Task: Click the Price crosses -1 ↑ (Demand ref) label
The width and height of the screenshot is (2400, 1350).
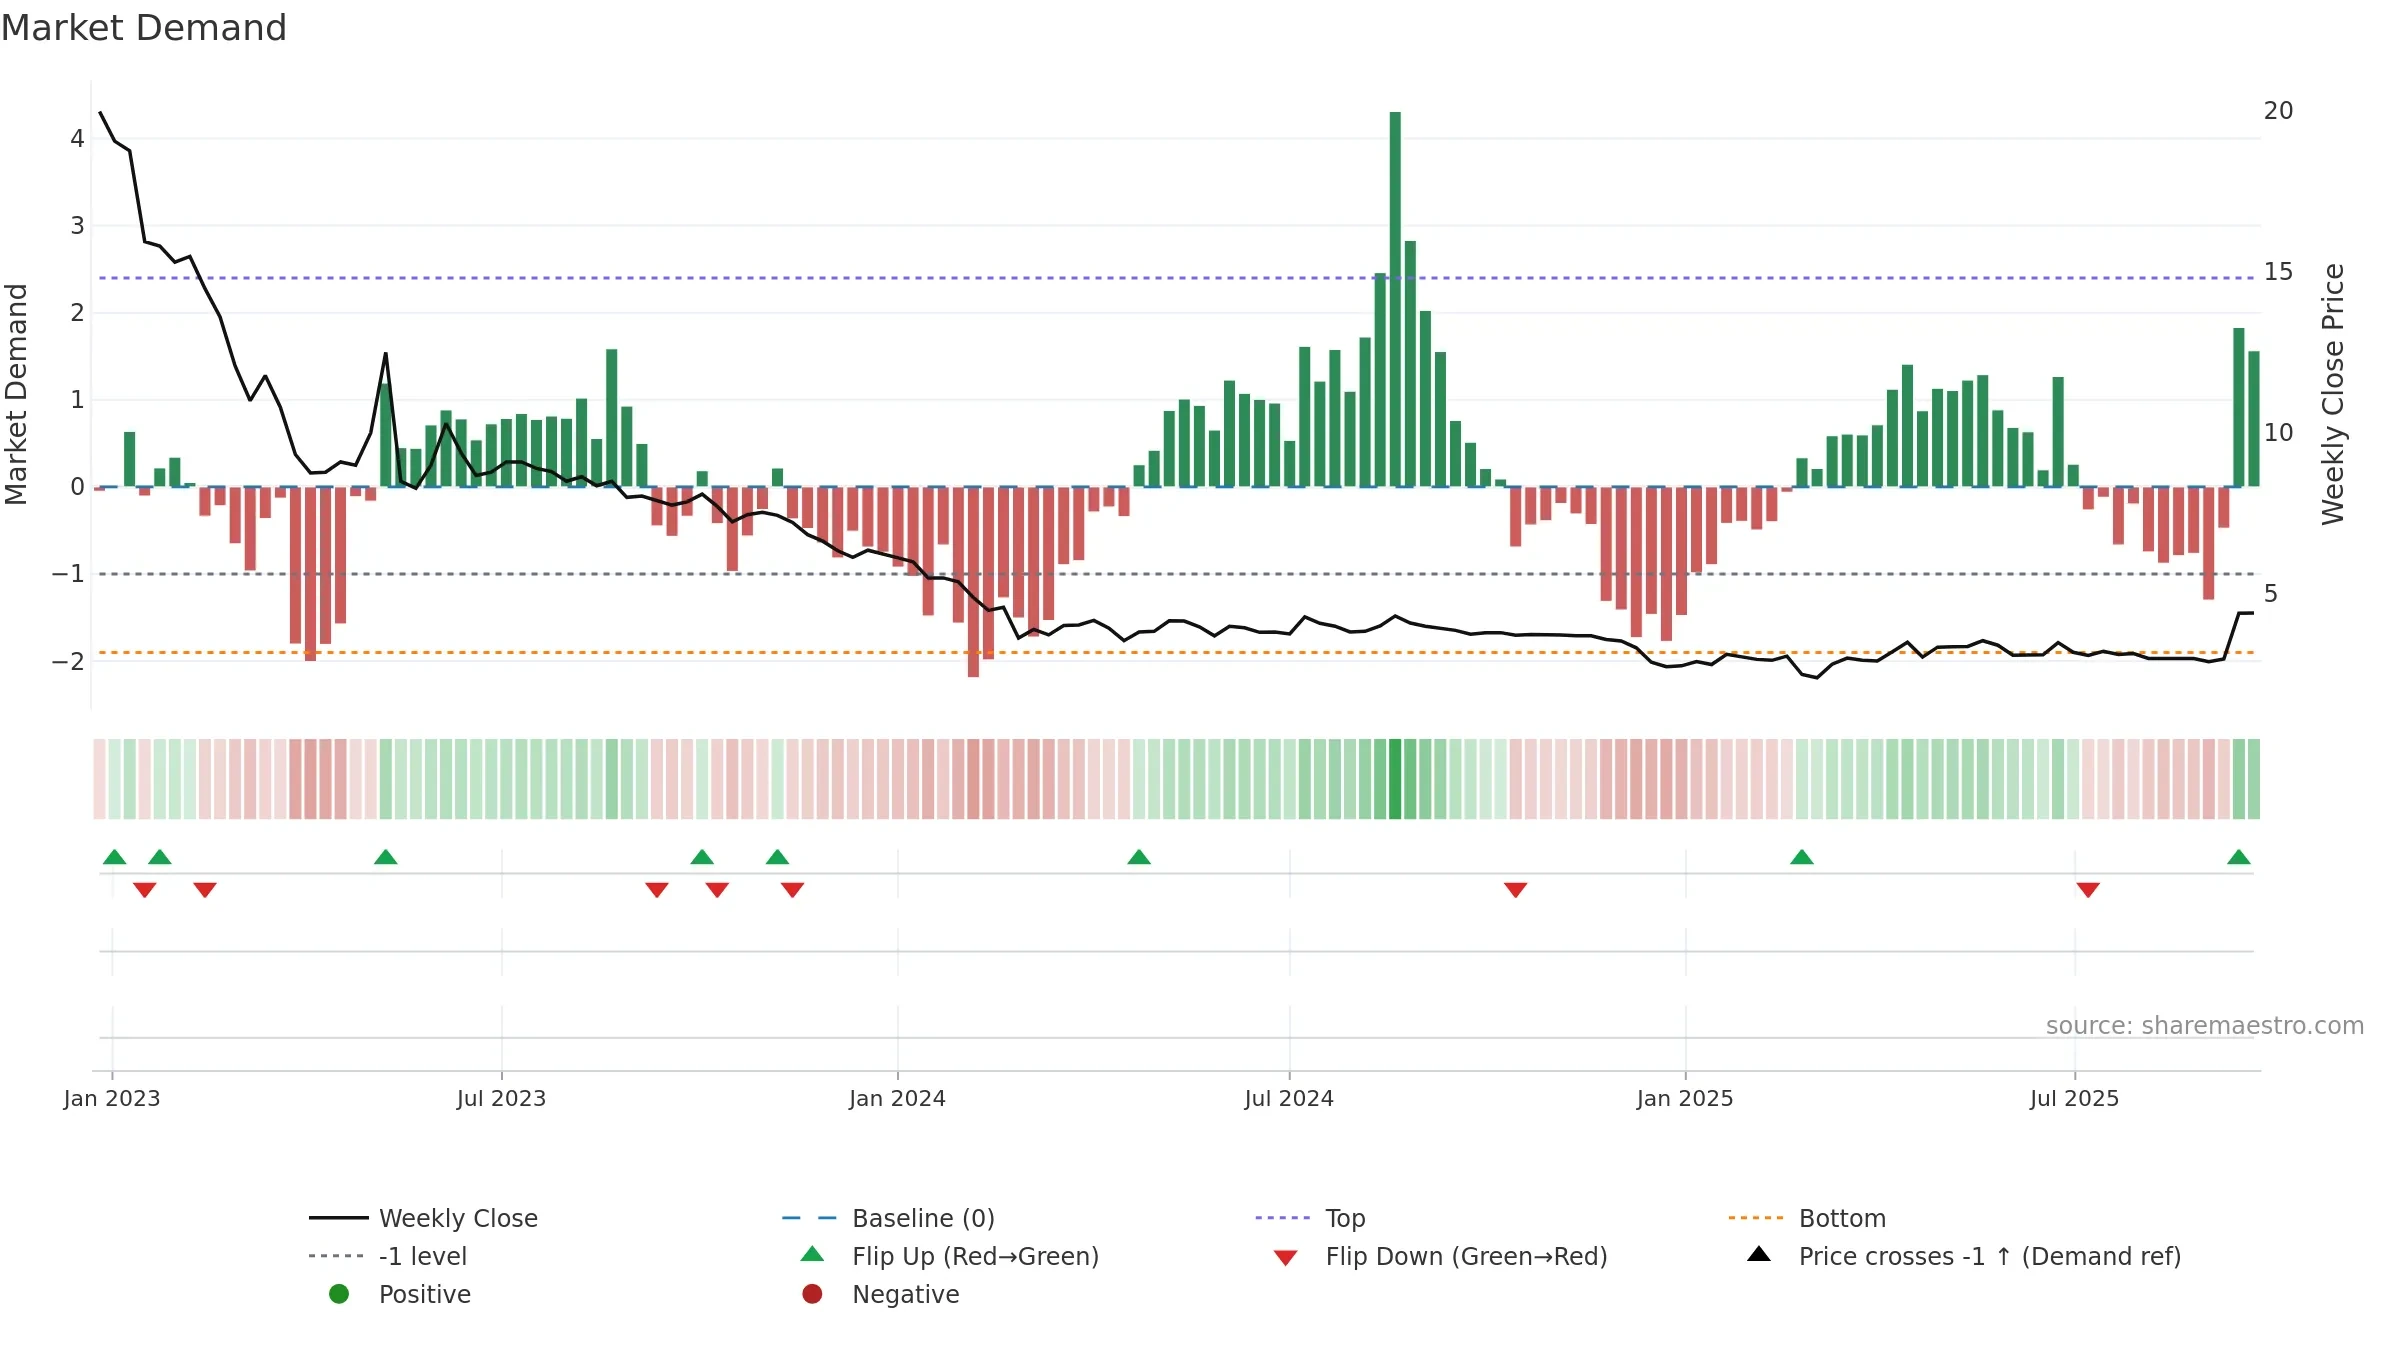Action: 1990,1256
